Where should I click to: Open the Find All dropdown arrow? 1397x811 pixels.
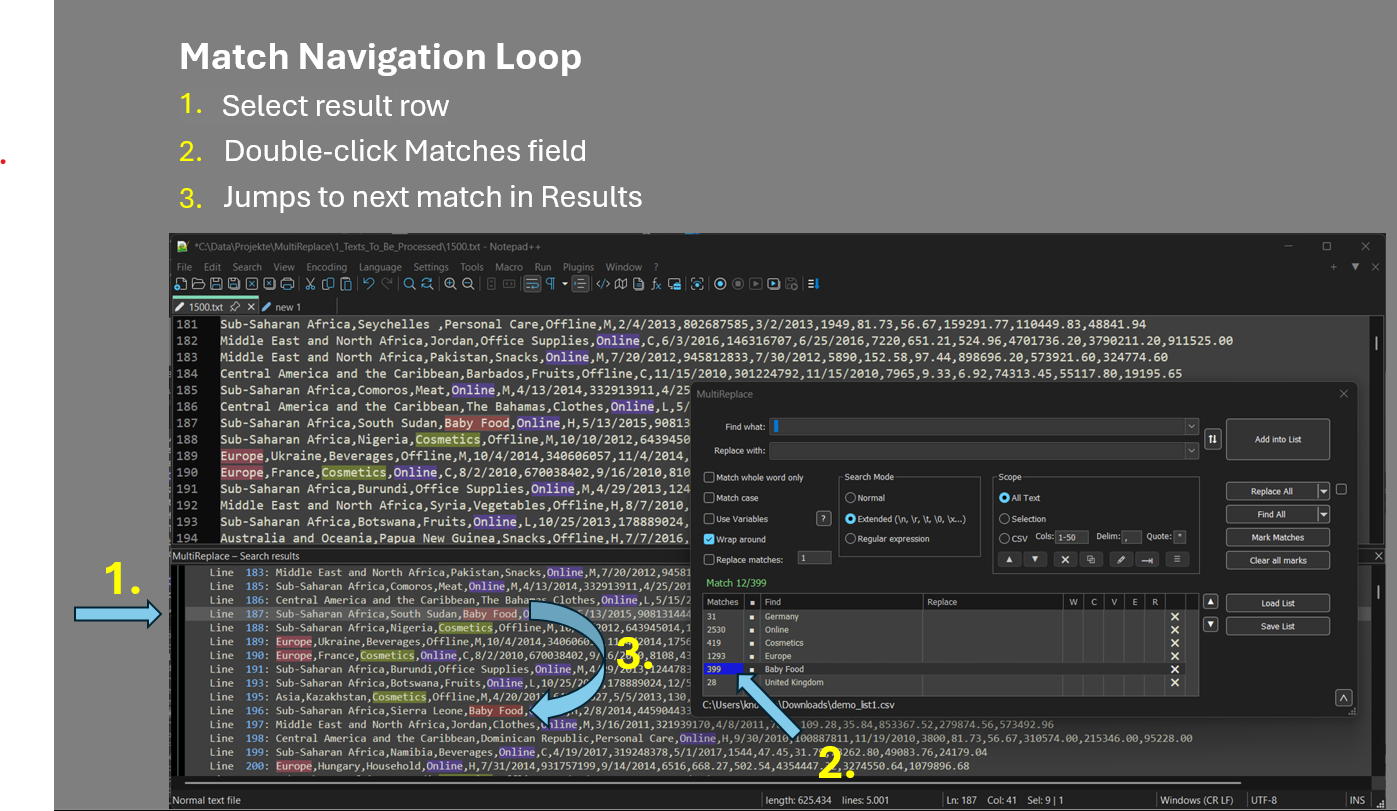(x=1324, y=514)
